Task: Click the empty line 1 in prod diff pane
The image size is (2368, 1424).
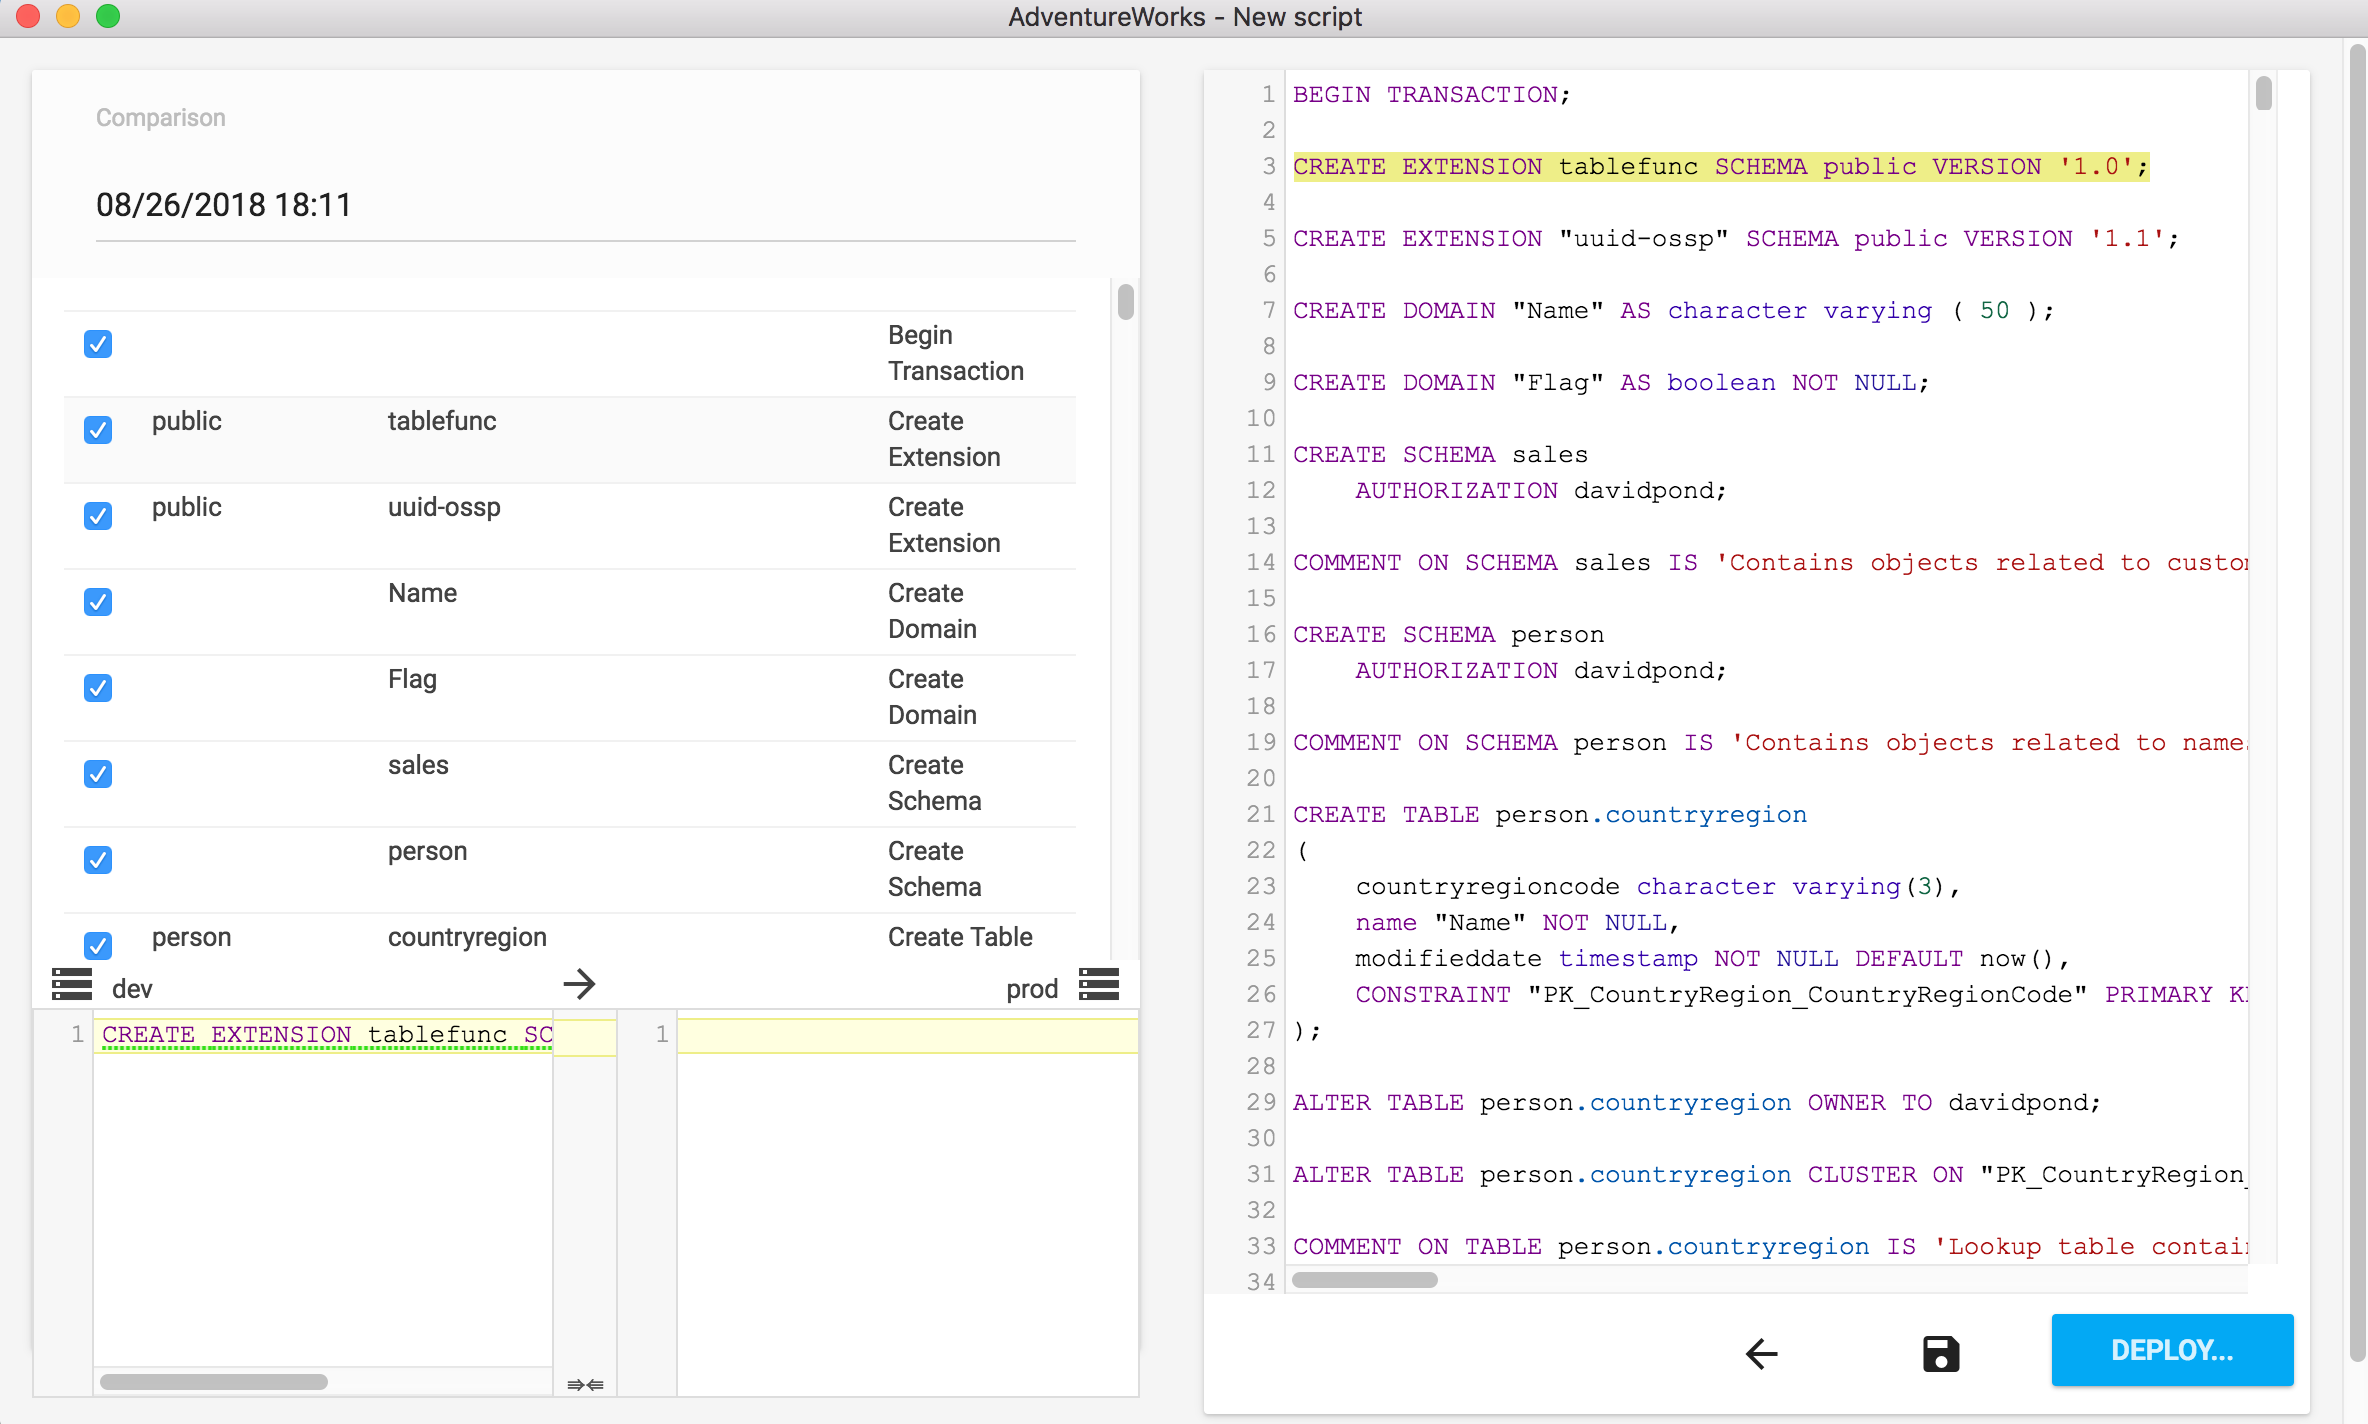Action: point(907,1035)
